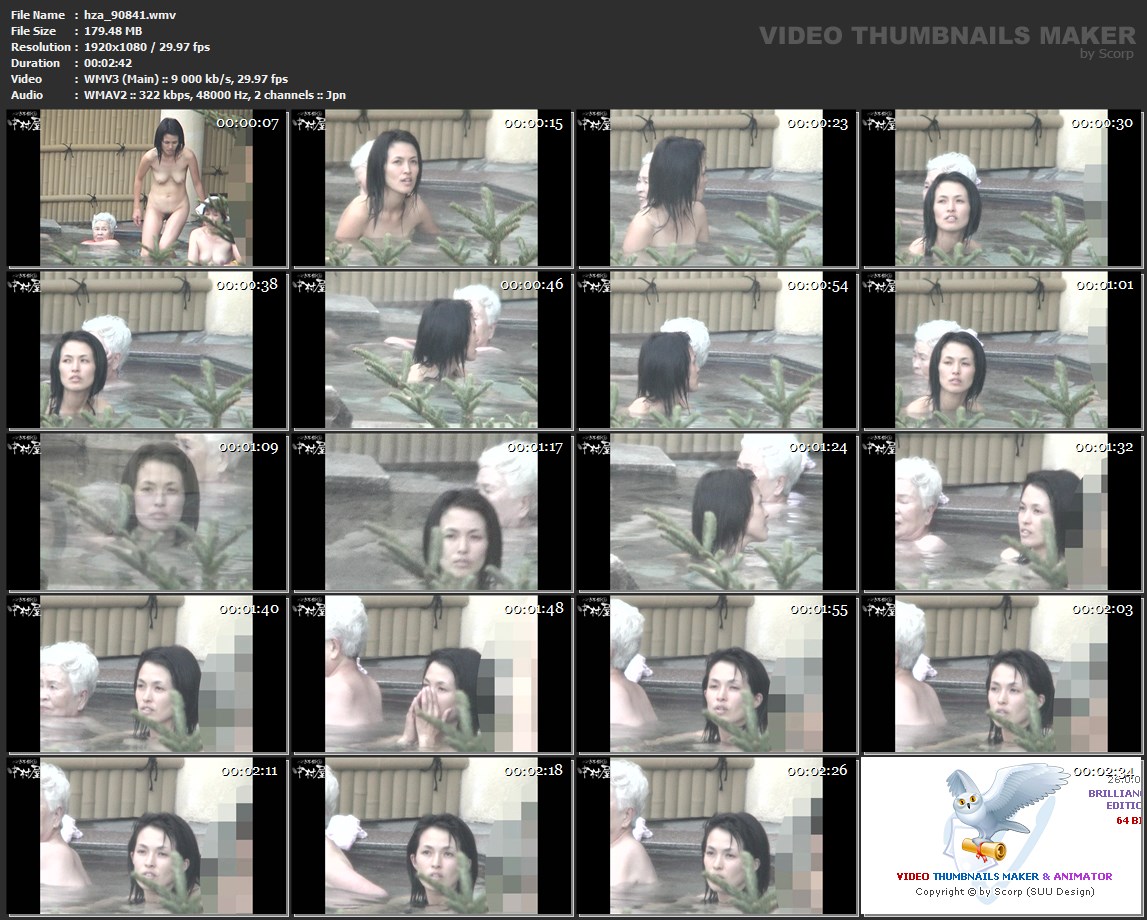This screenshot has width=1147, height=920.
Task: Click the VIDEO THUMBNAILS MAKER header title
Action: tap(947, 35)
